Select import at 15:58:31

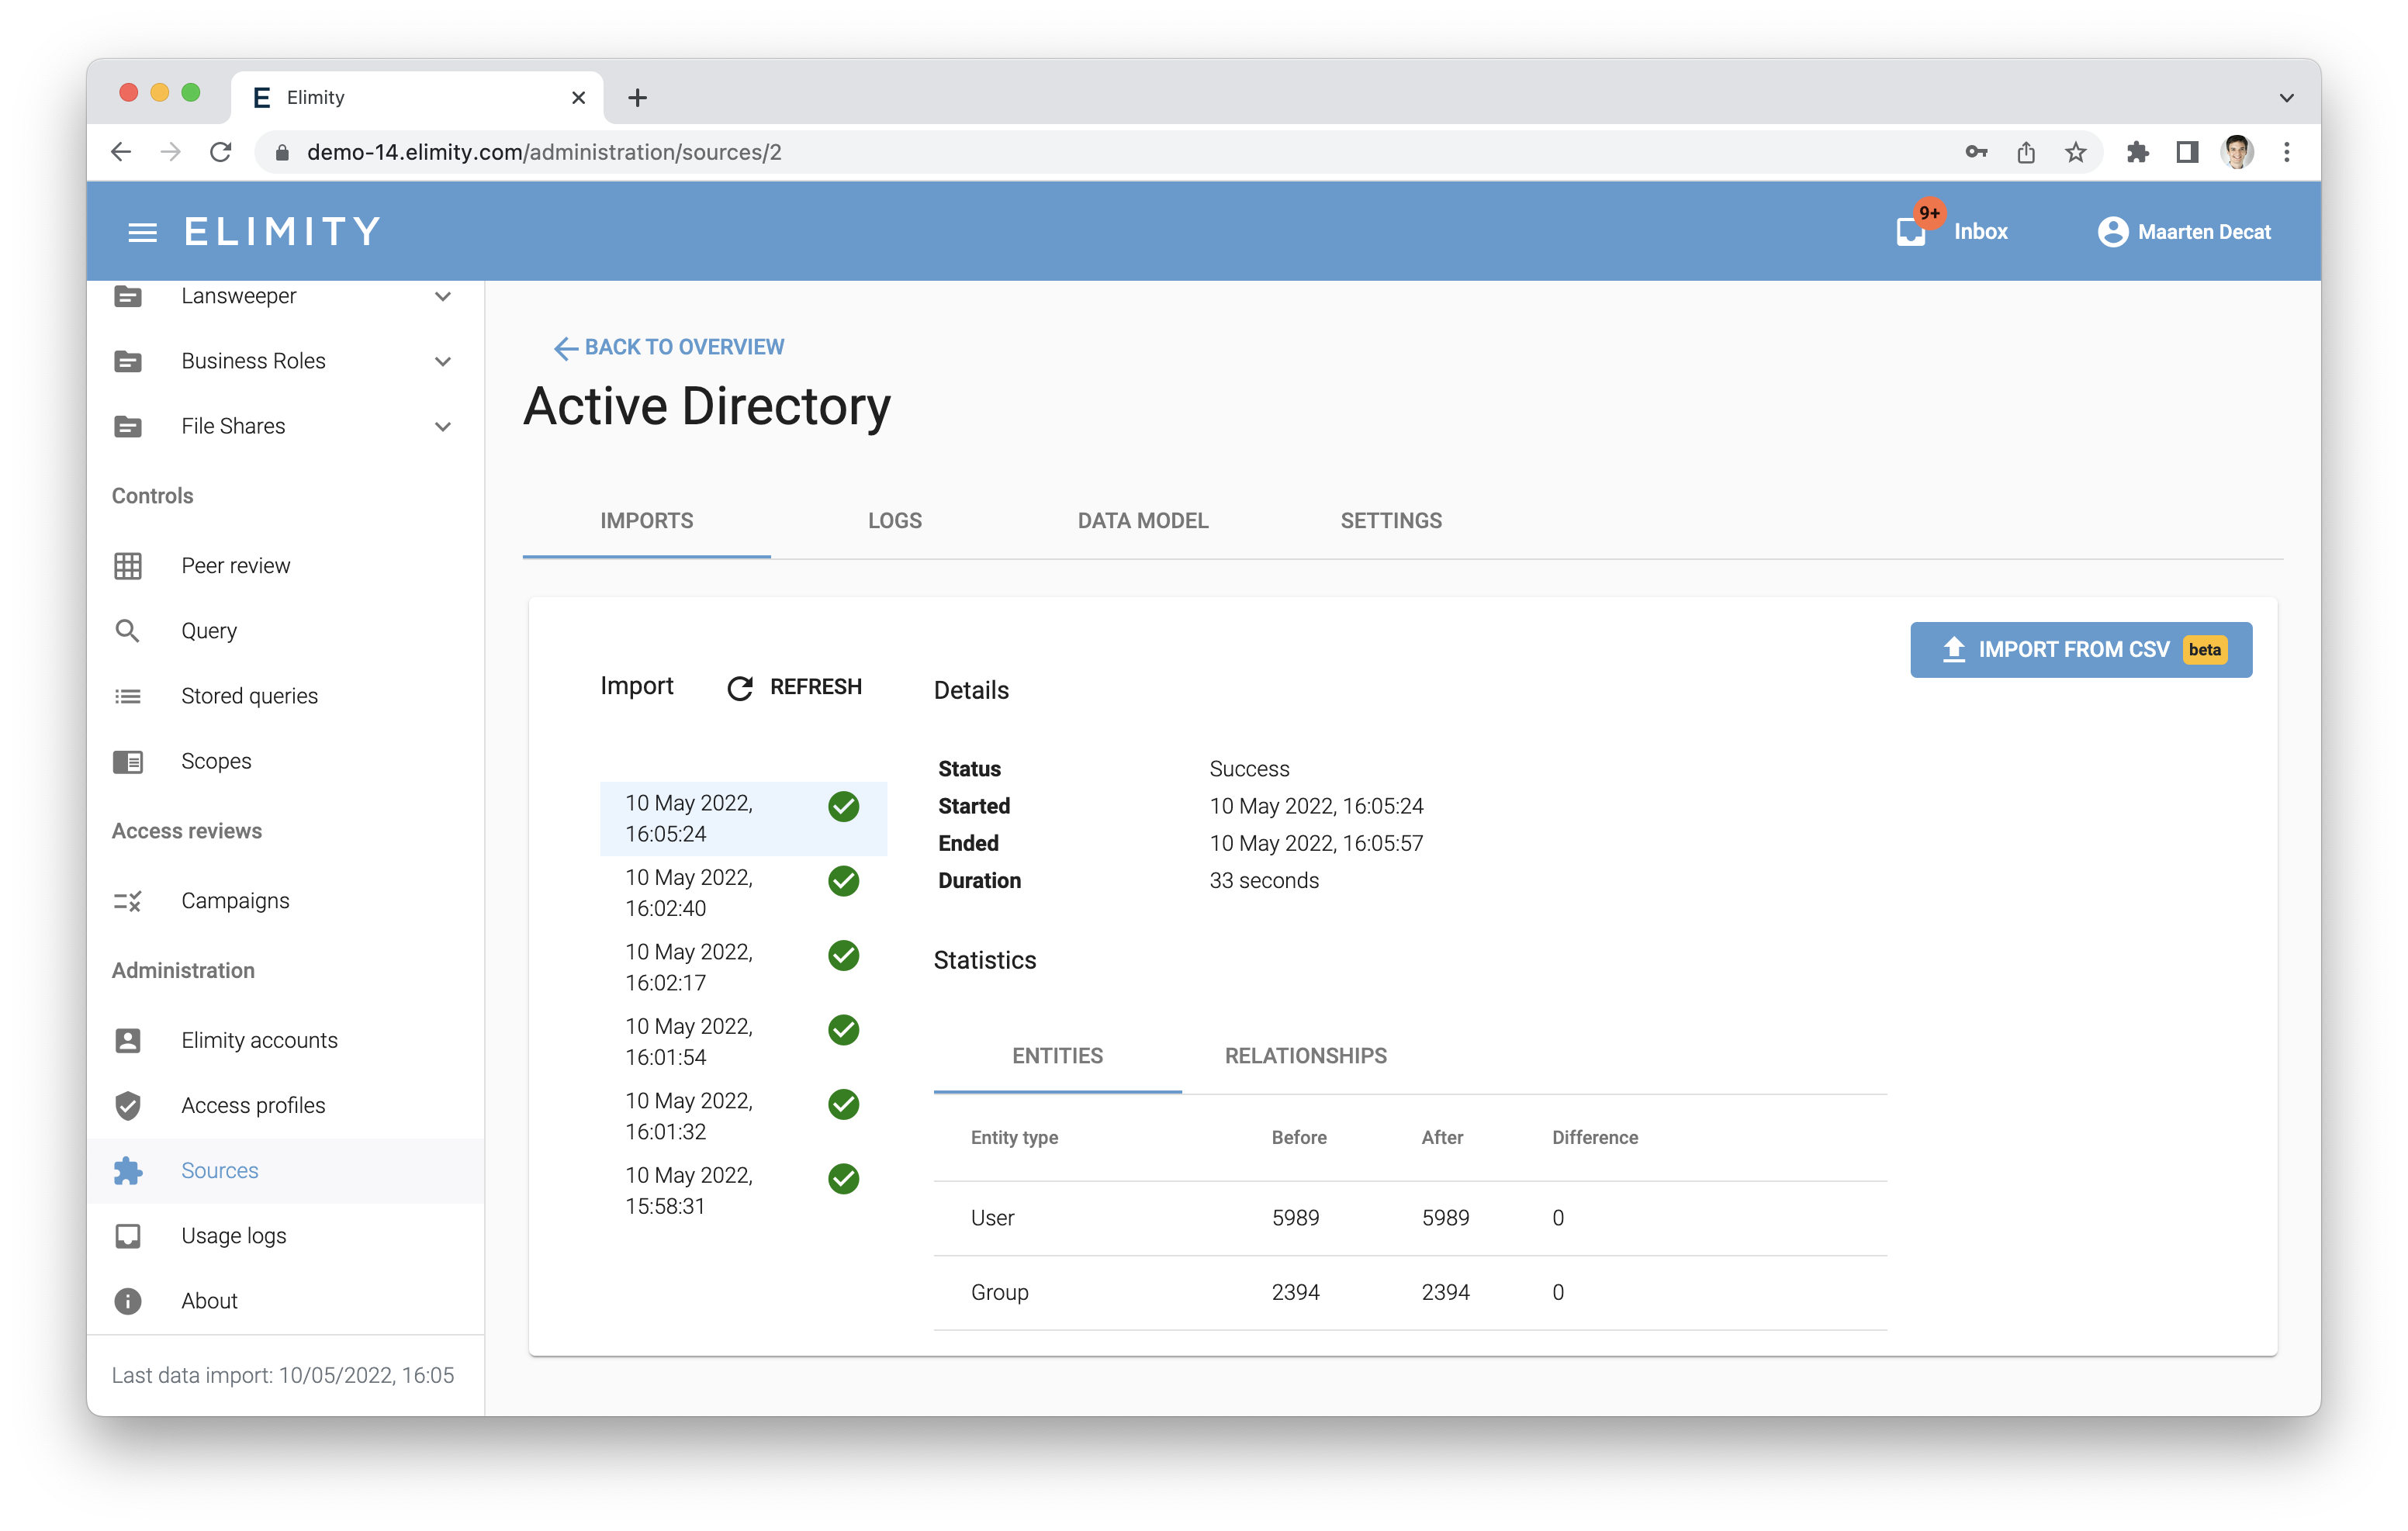(x=743, y=1191)
